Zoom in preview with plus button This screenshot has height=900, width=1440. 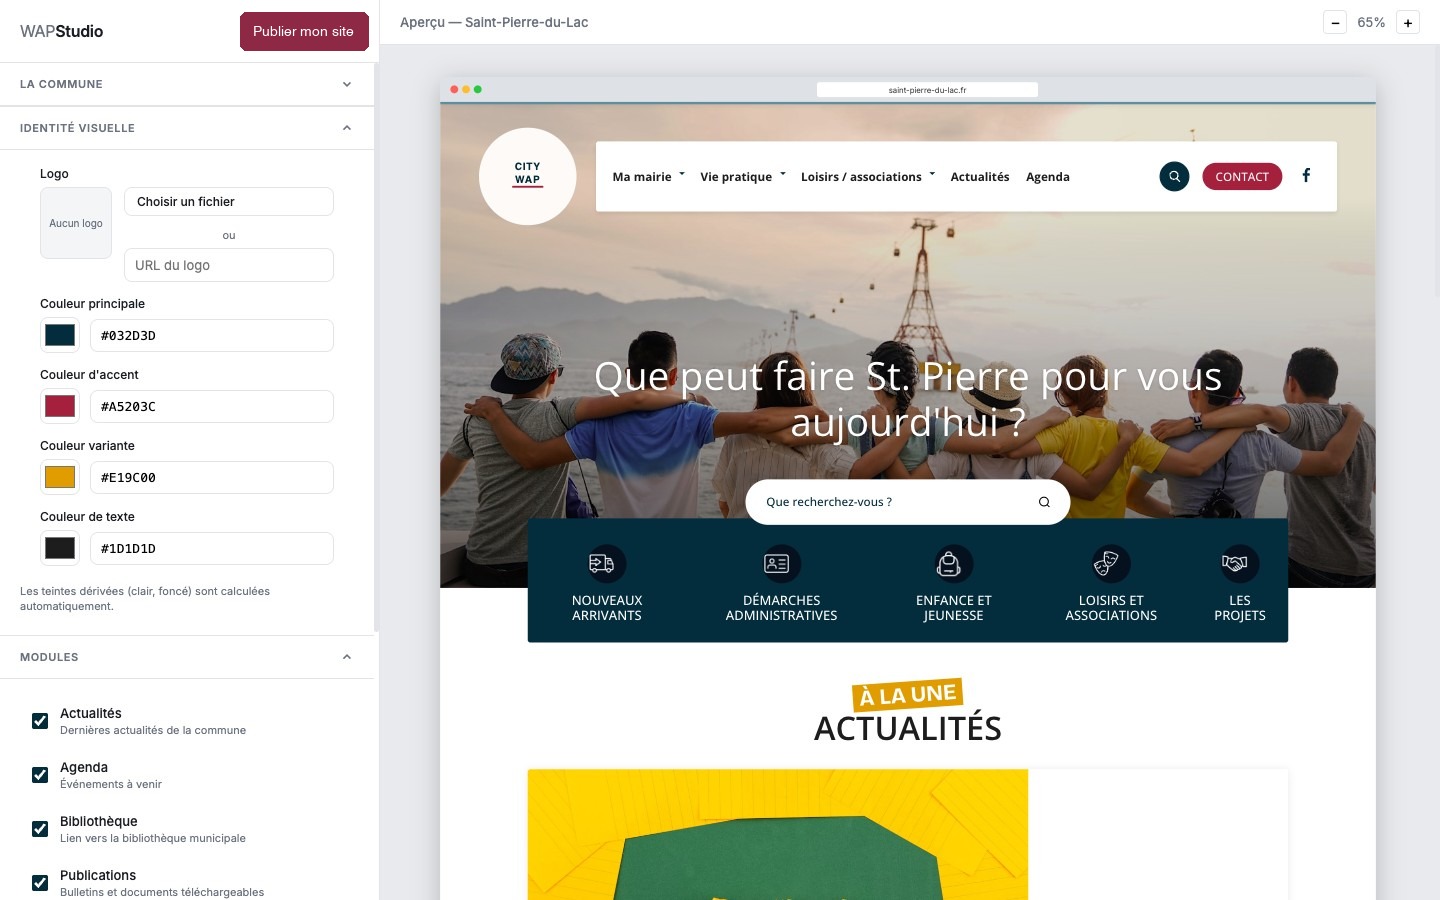coord(1408,22)
